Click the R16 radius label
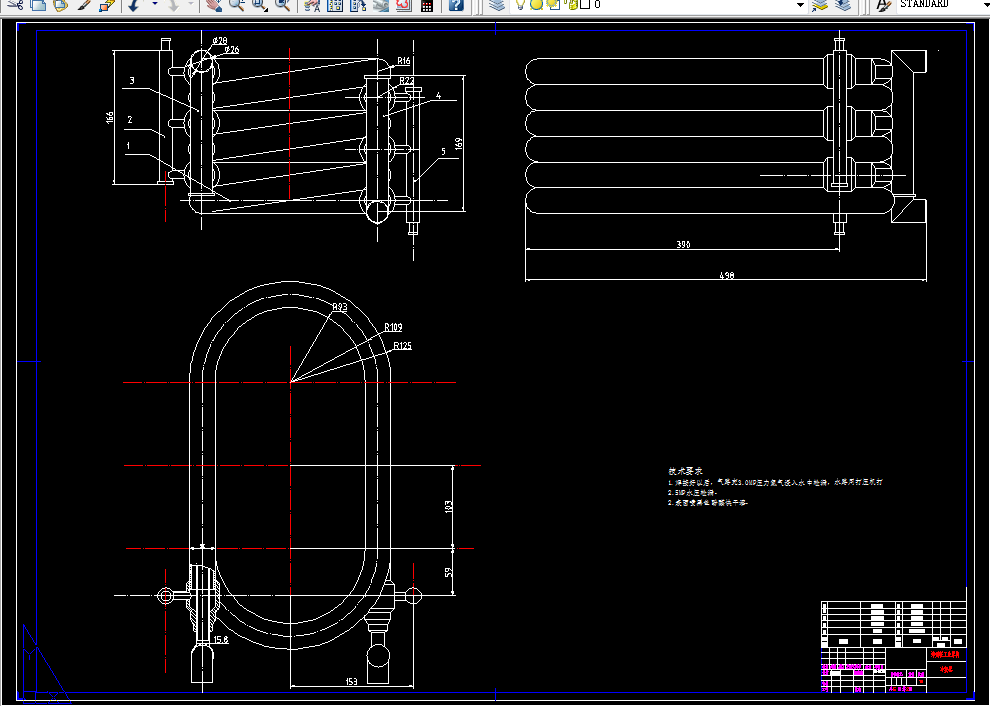 (403, 61)
